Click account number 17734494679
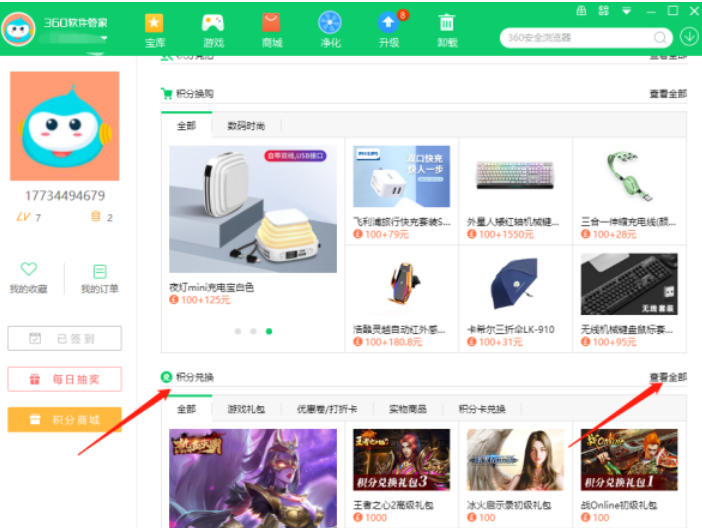The height and width of the screenshot is (528, 702). 65,196
